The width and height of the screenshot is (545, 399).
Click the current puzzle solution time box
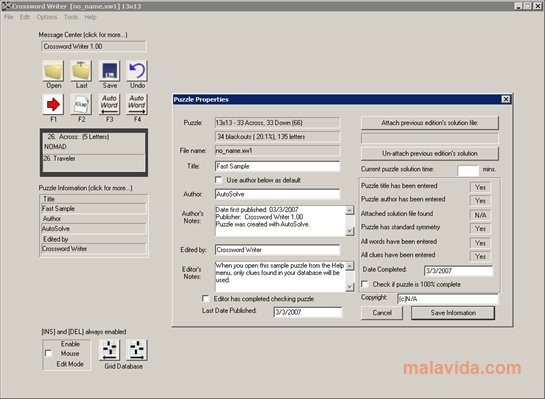pyautogui.click(x=468, y=170)
